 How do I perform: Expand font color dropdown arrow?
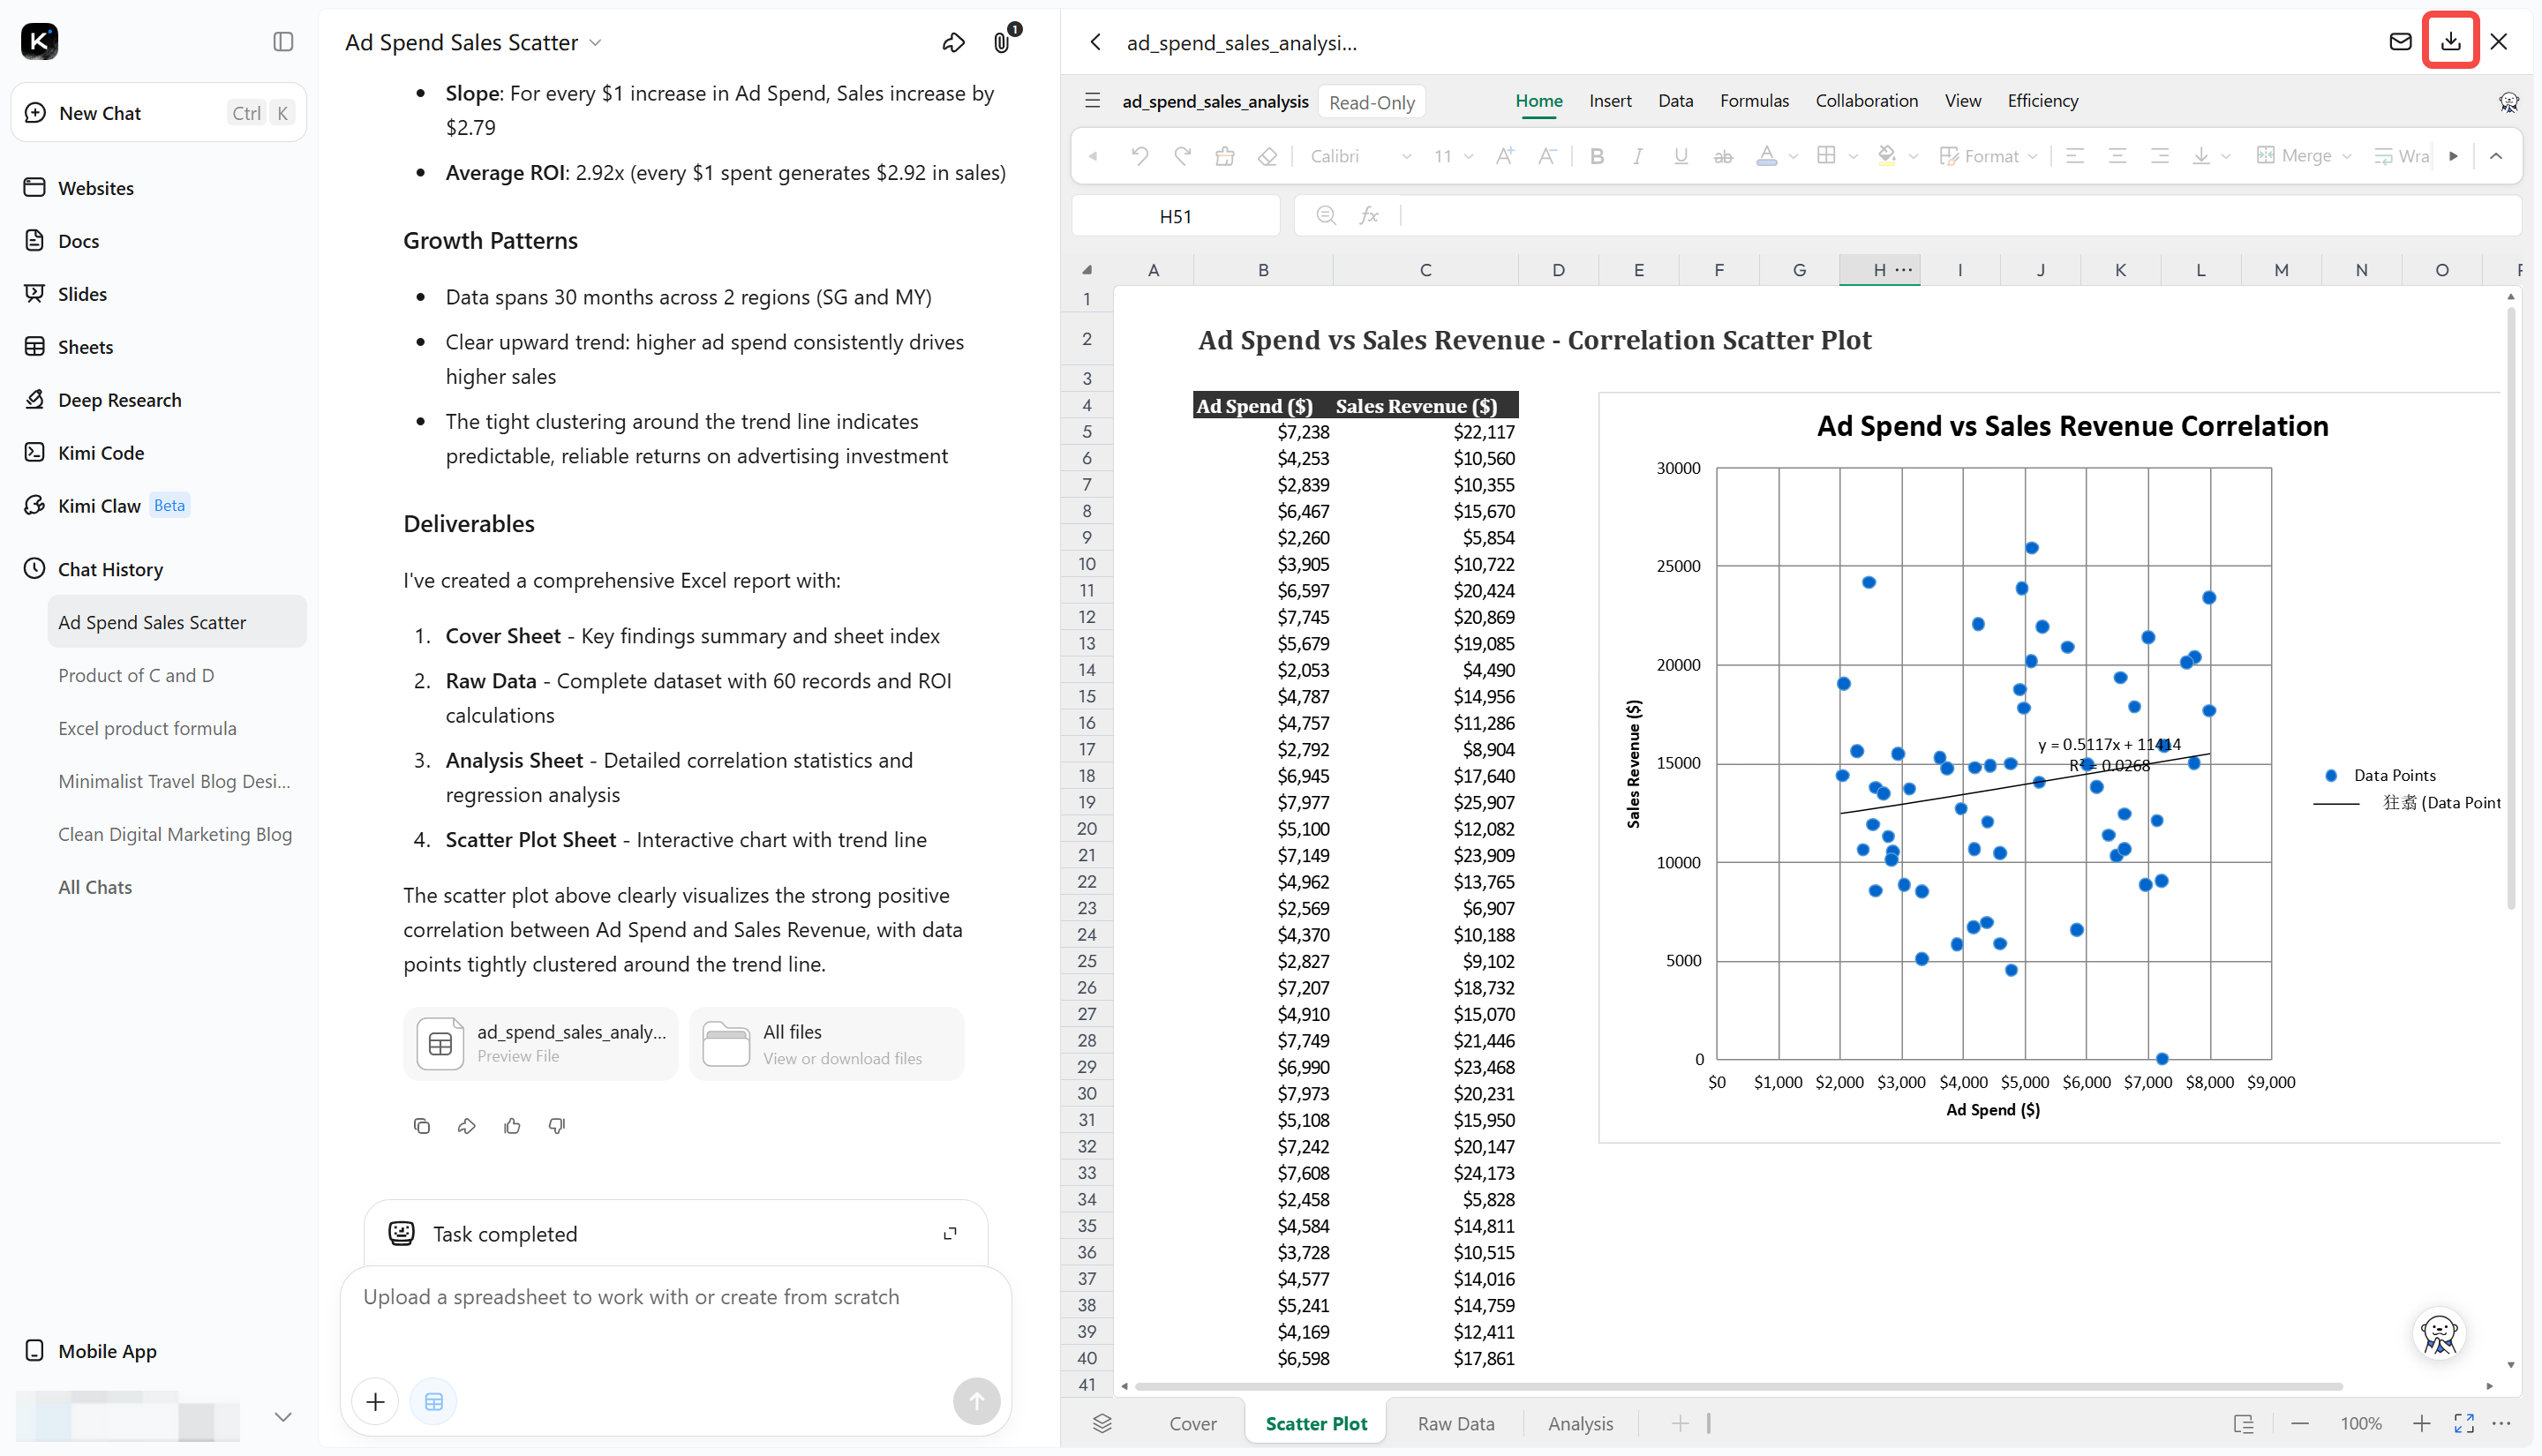1793,157
